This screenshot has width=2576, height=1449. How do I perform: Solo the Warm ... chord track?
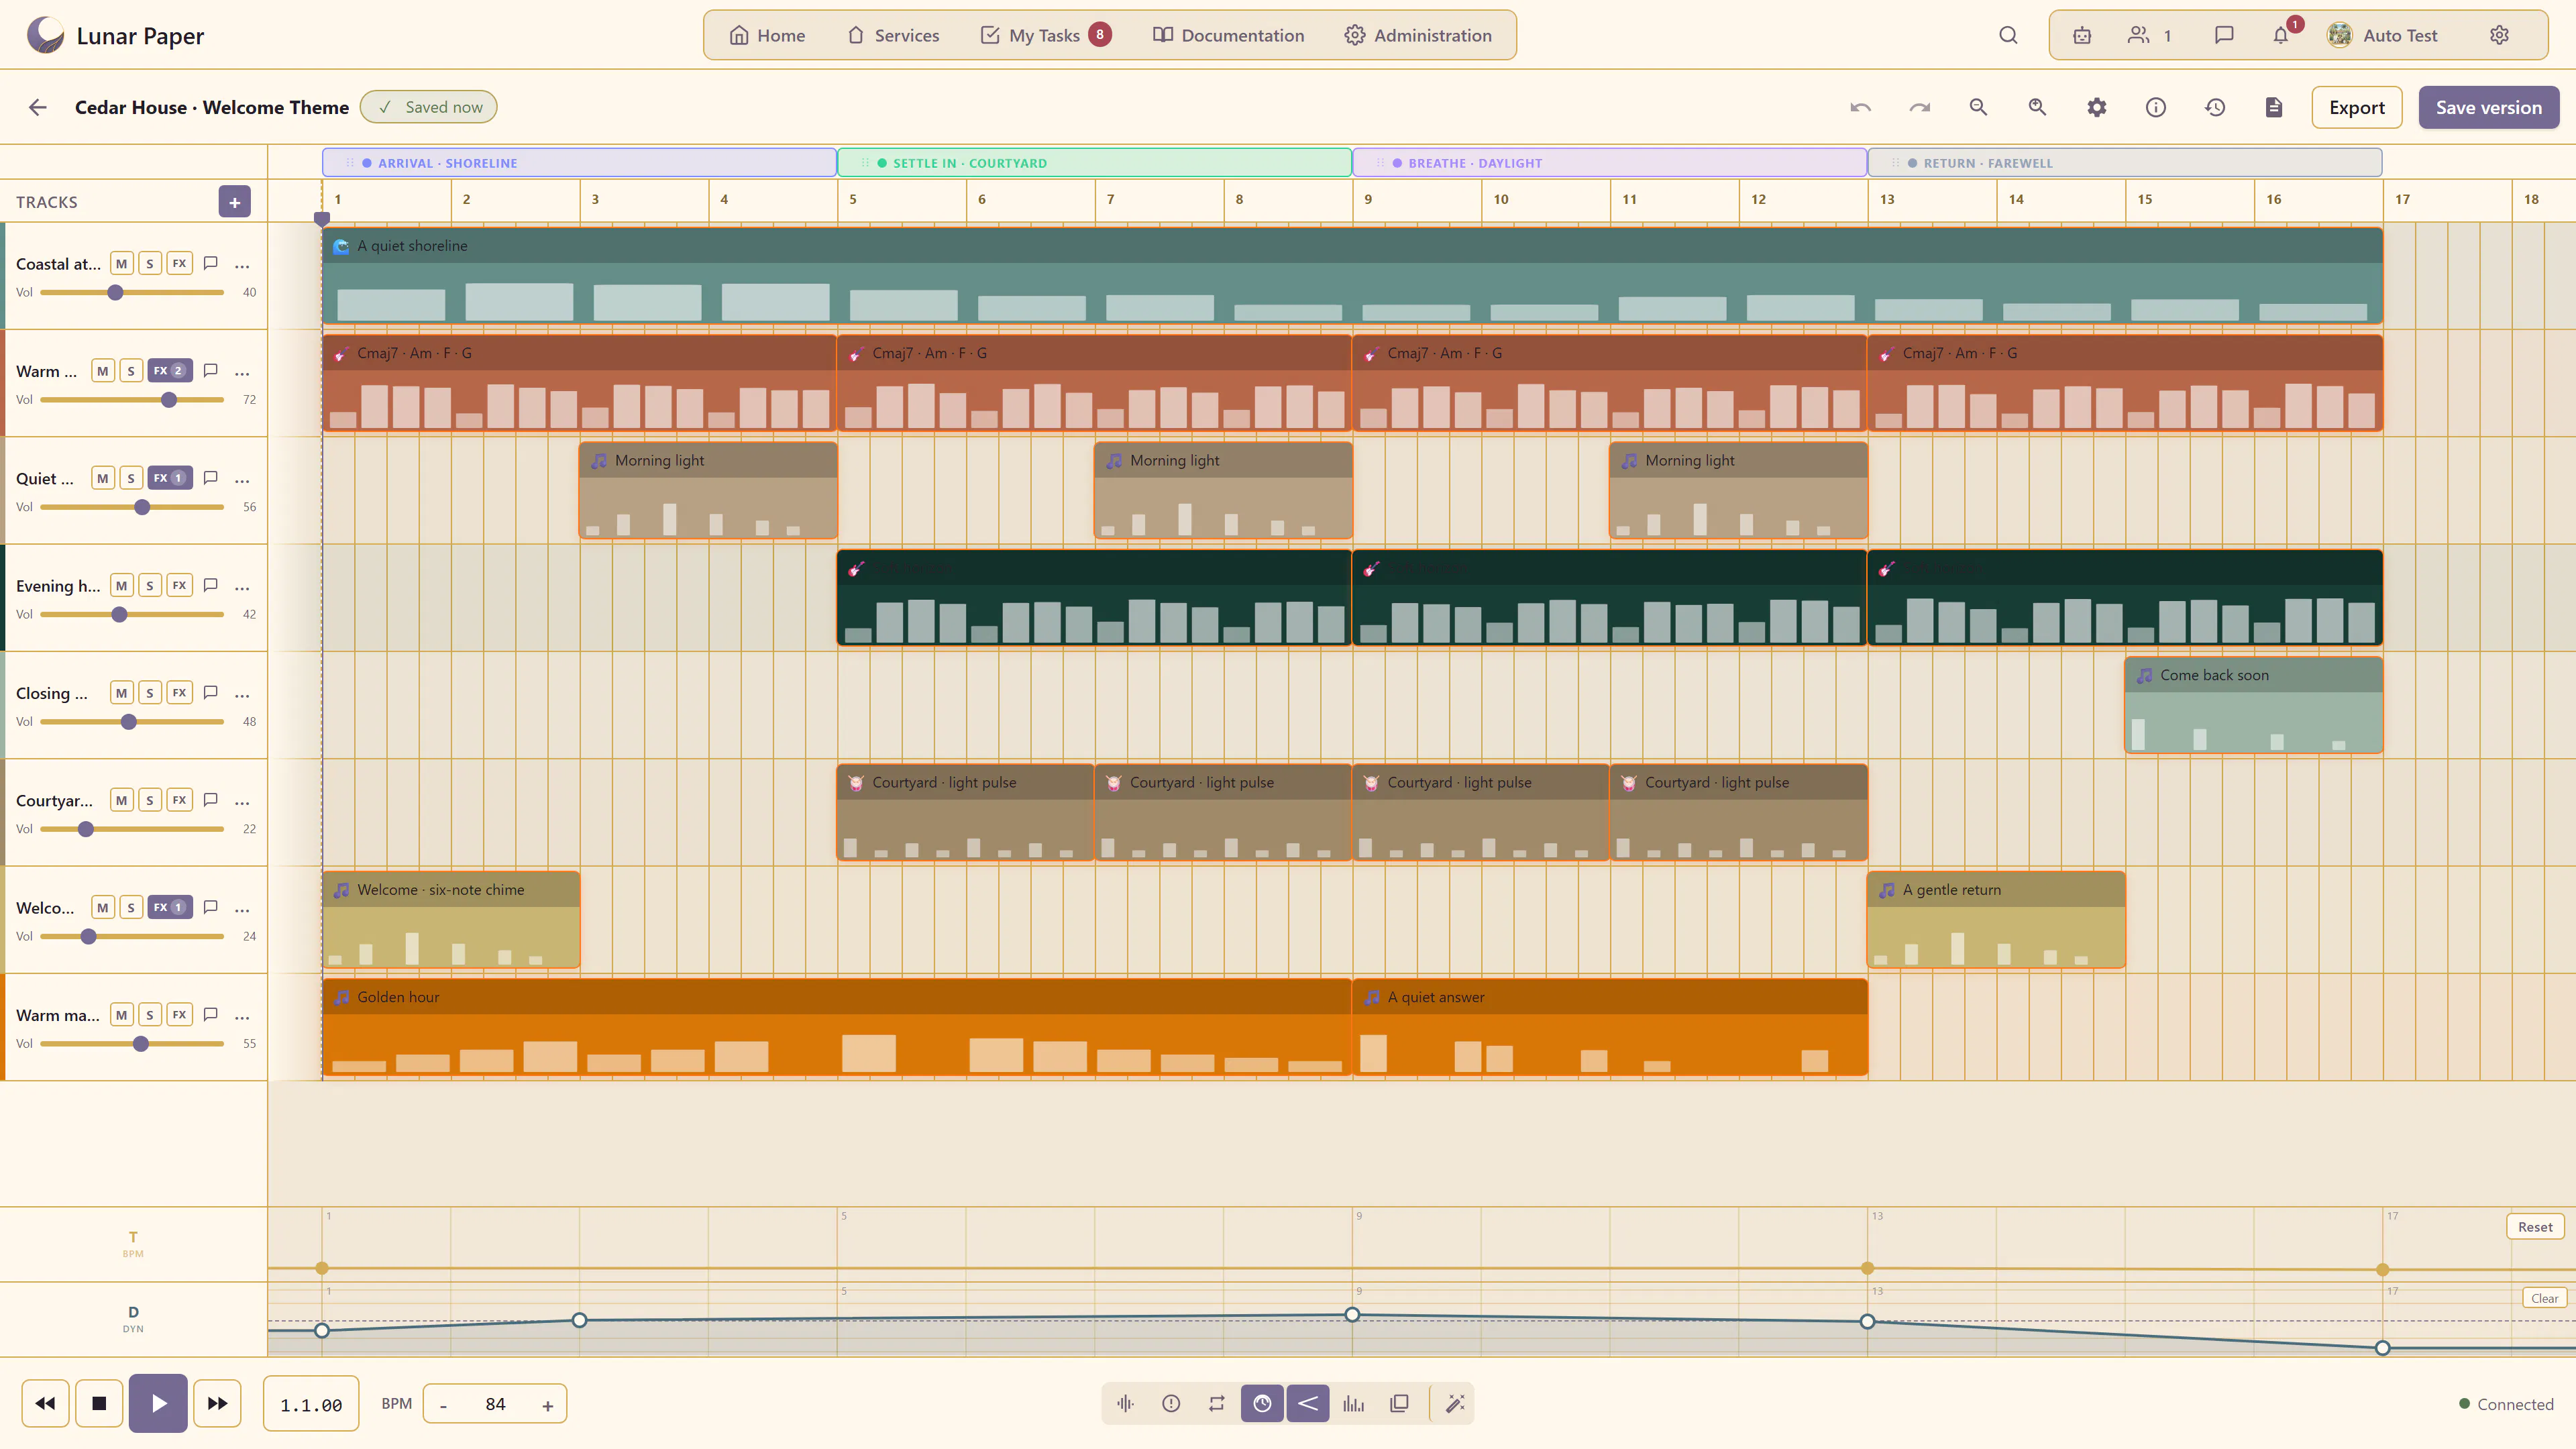click(x=131, y=371)
